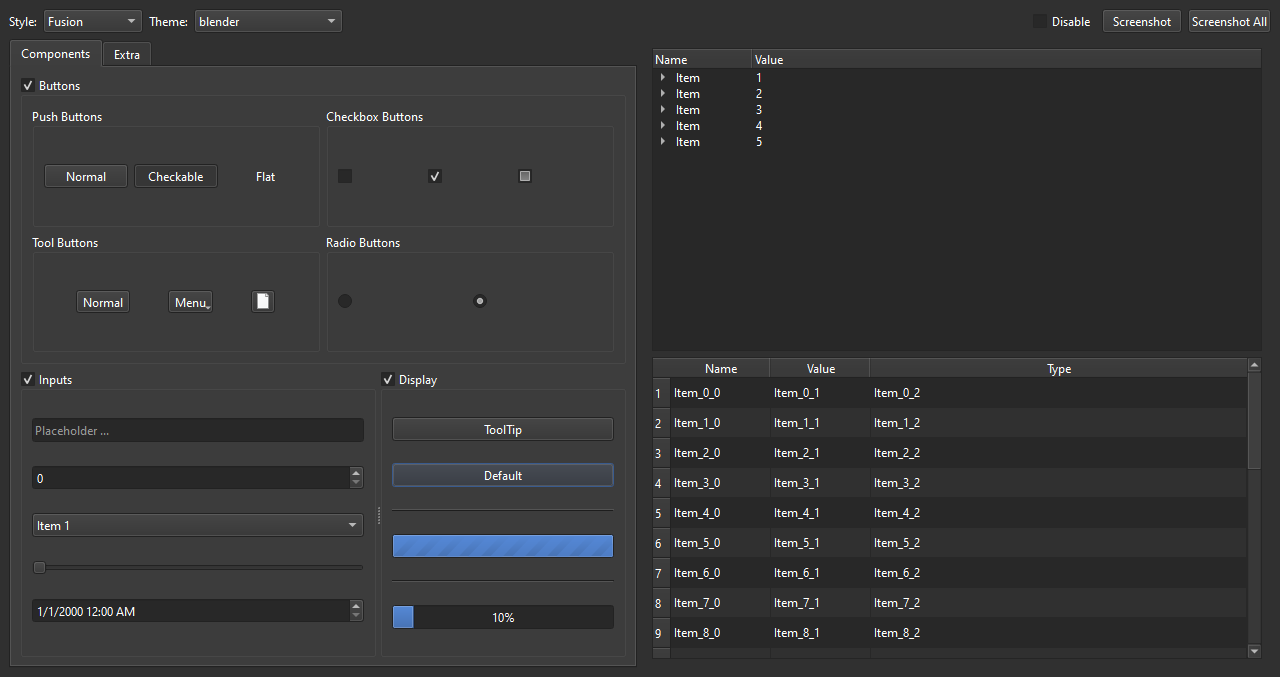Open the Theme dropdown showing blender
1280x677 pixels.
[x=267, y=21]
